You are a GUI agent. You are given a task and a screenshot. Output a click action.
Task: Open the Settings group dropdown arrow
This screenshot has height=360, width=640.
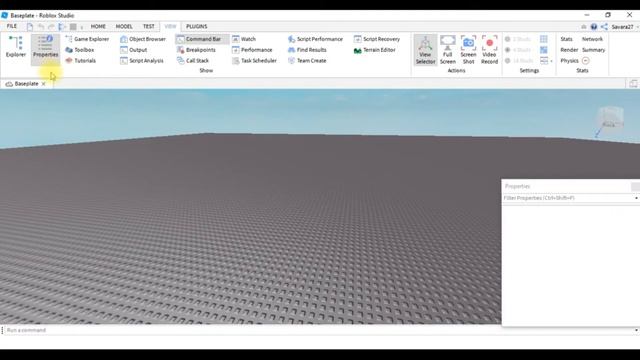[551, 61]
